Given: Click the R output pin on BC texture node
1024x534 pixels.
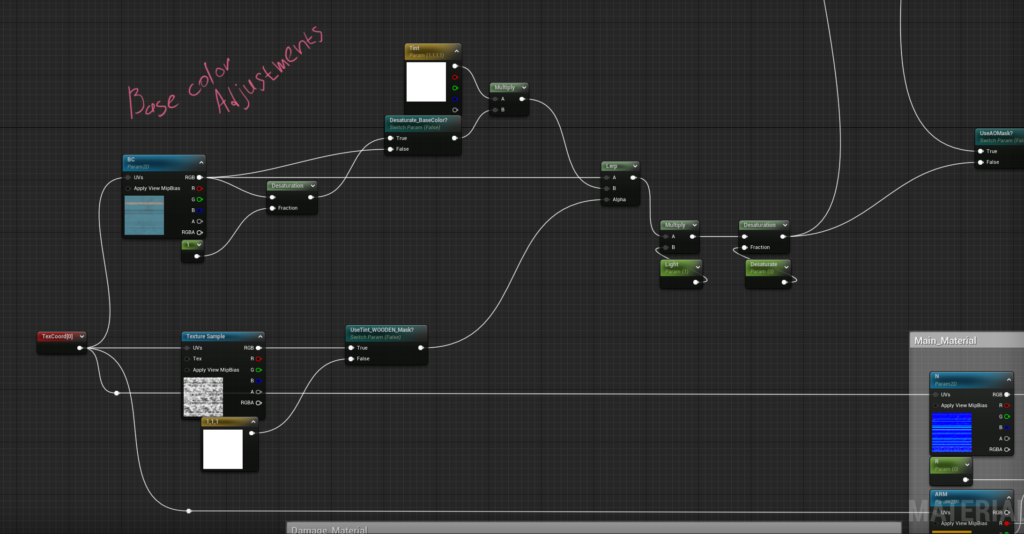Looking at the screenshot, I should tap(199, 189).
